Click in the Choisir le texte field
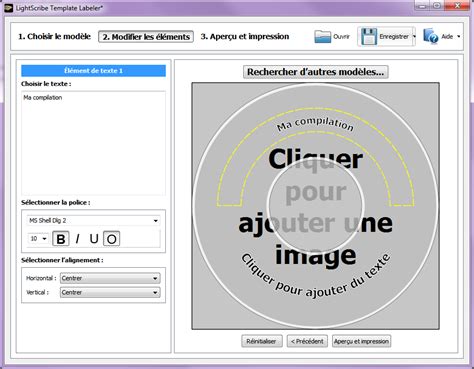474x369 pixels. click(x=93, y=143)
